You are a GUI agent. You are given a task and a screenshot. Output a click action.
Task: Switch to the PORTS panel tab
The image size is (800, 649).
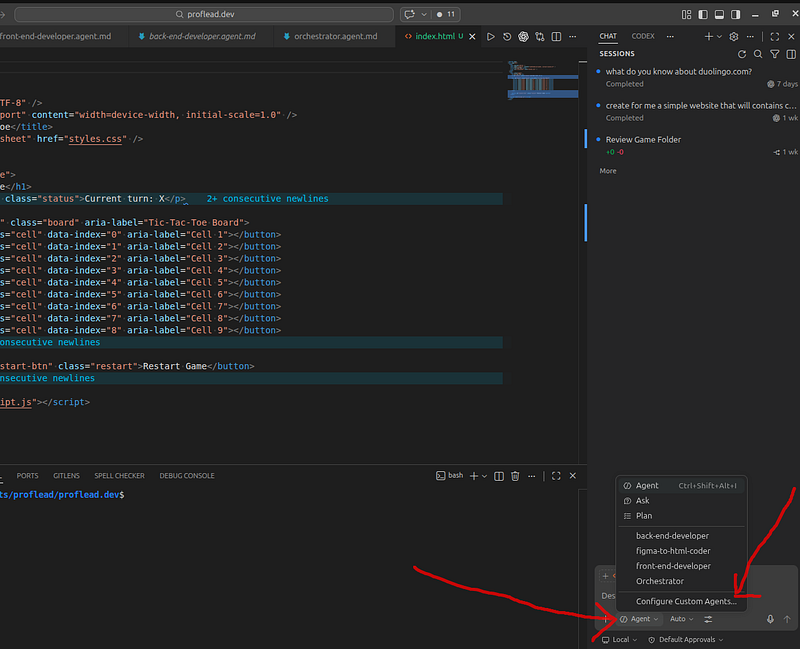(x=28, y=476)
